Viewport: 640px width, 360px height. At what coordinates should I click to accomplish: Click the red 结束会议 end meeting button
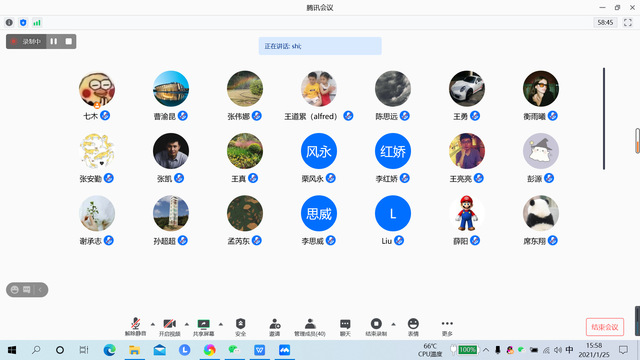point(605,327)
